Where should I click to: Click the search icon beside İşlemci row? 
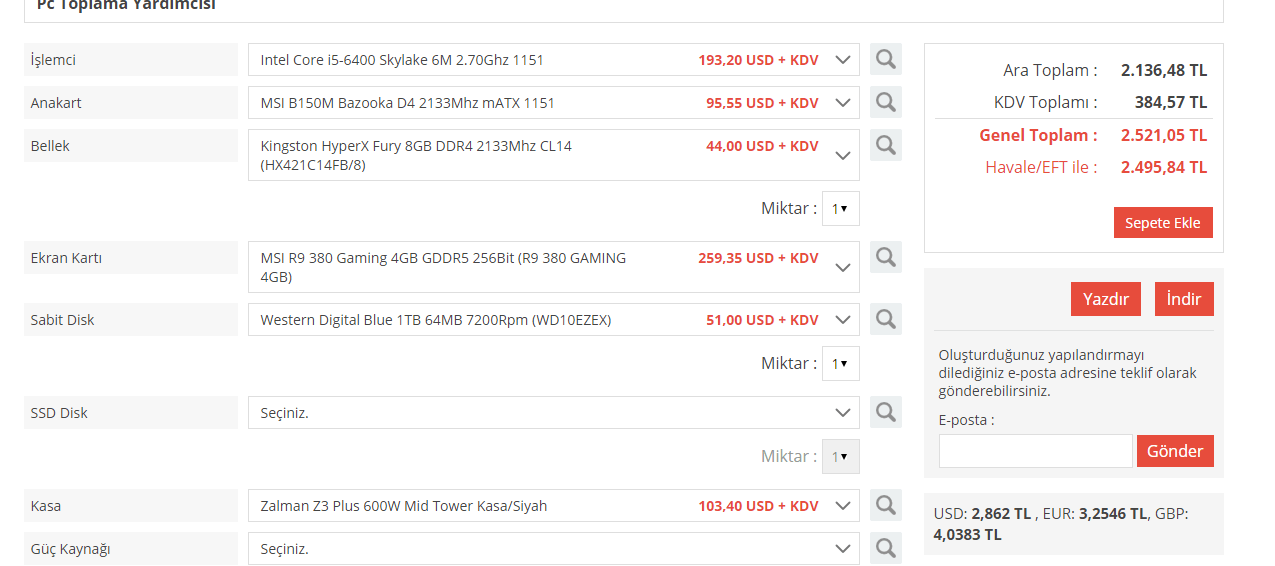(x=885, y=59)
